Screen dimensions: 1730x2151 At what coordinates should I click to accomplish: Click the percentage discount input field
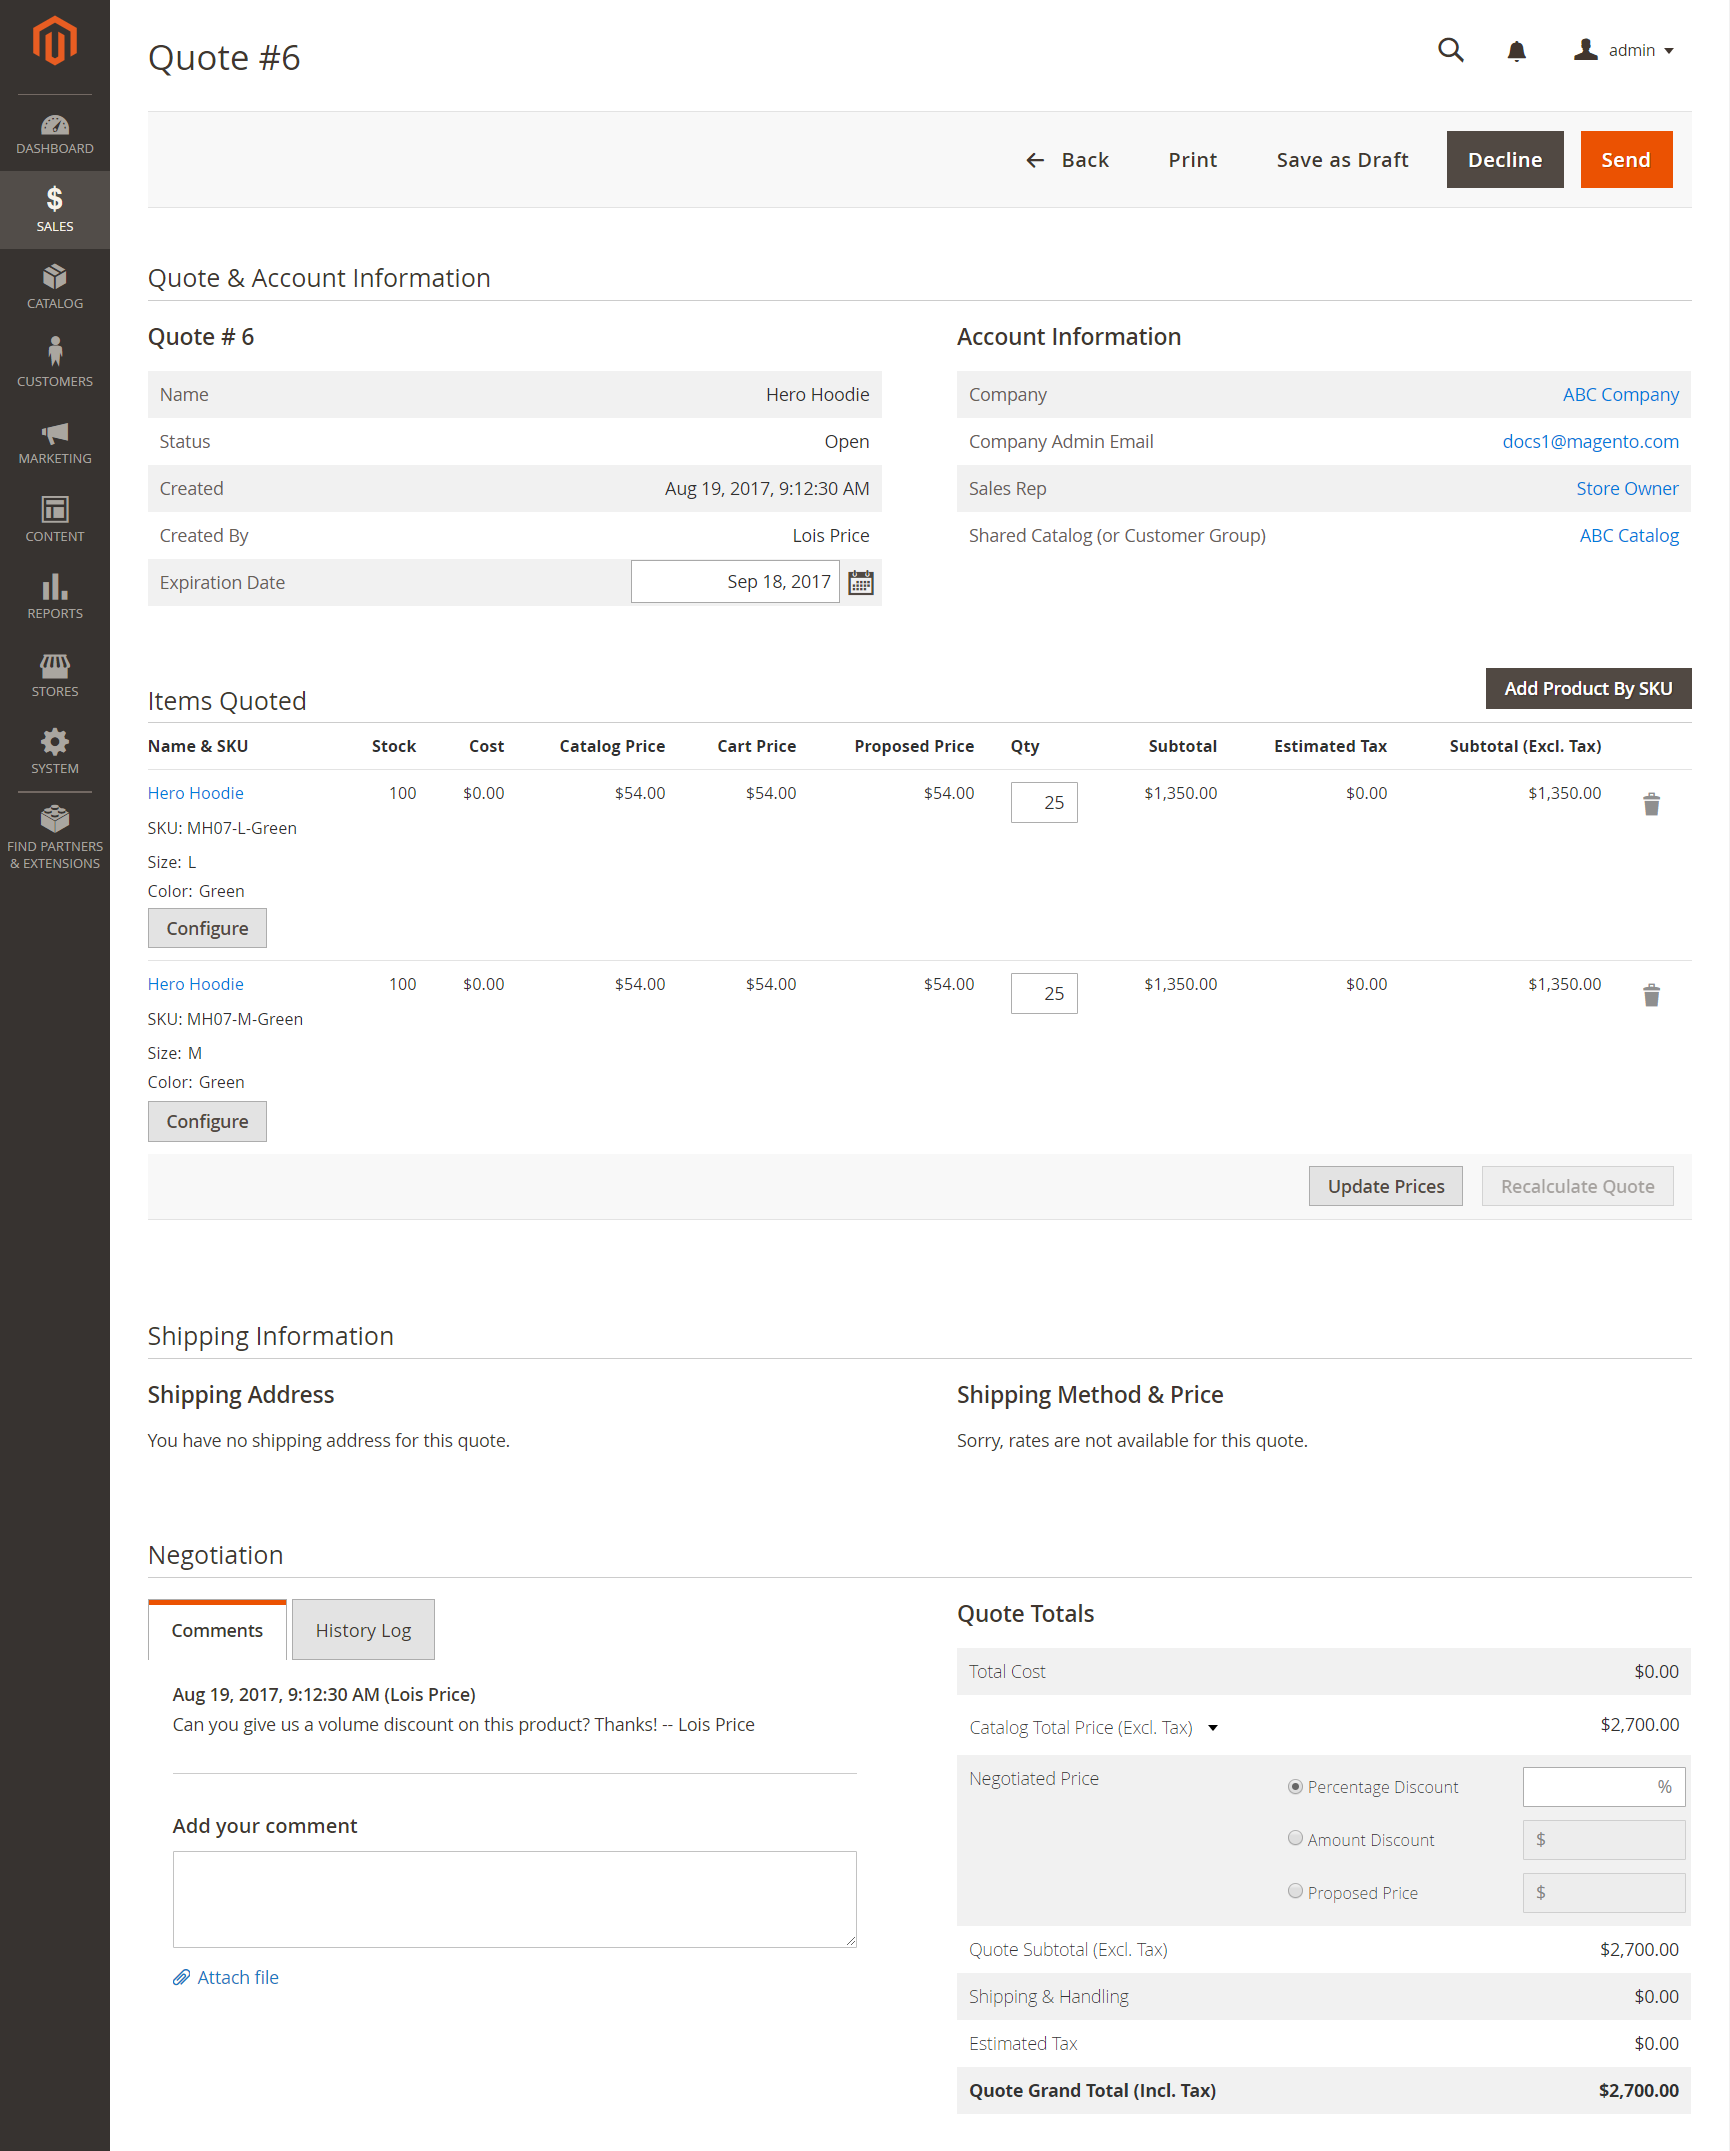(1604, 1787)
